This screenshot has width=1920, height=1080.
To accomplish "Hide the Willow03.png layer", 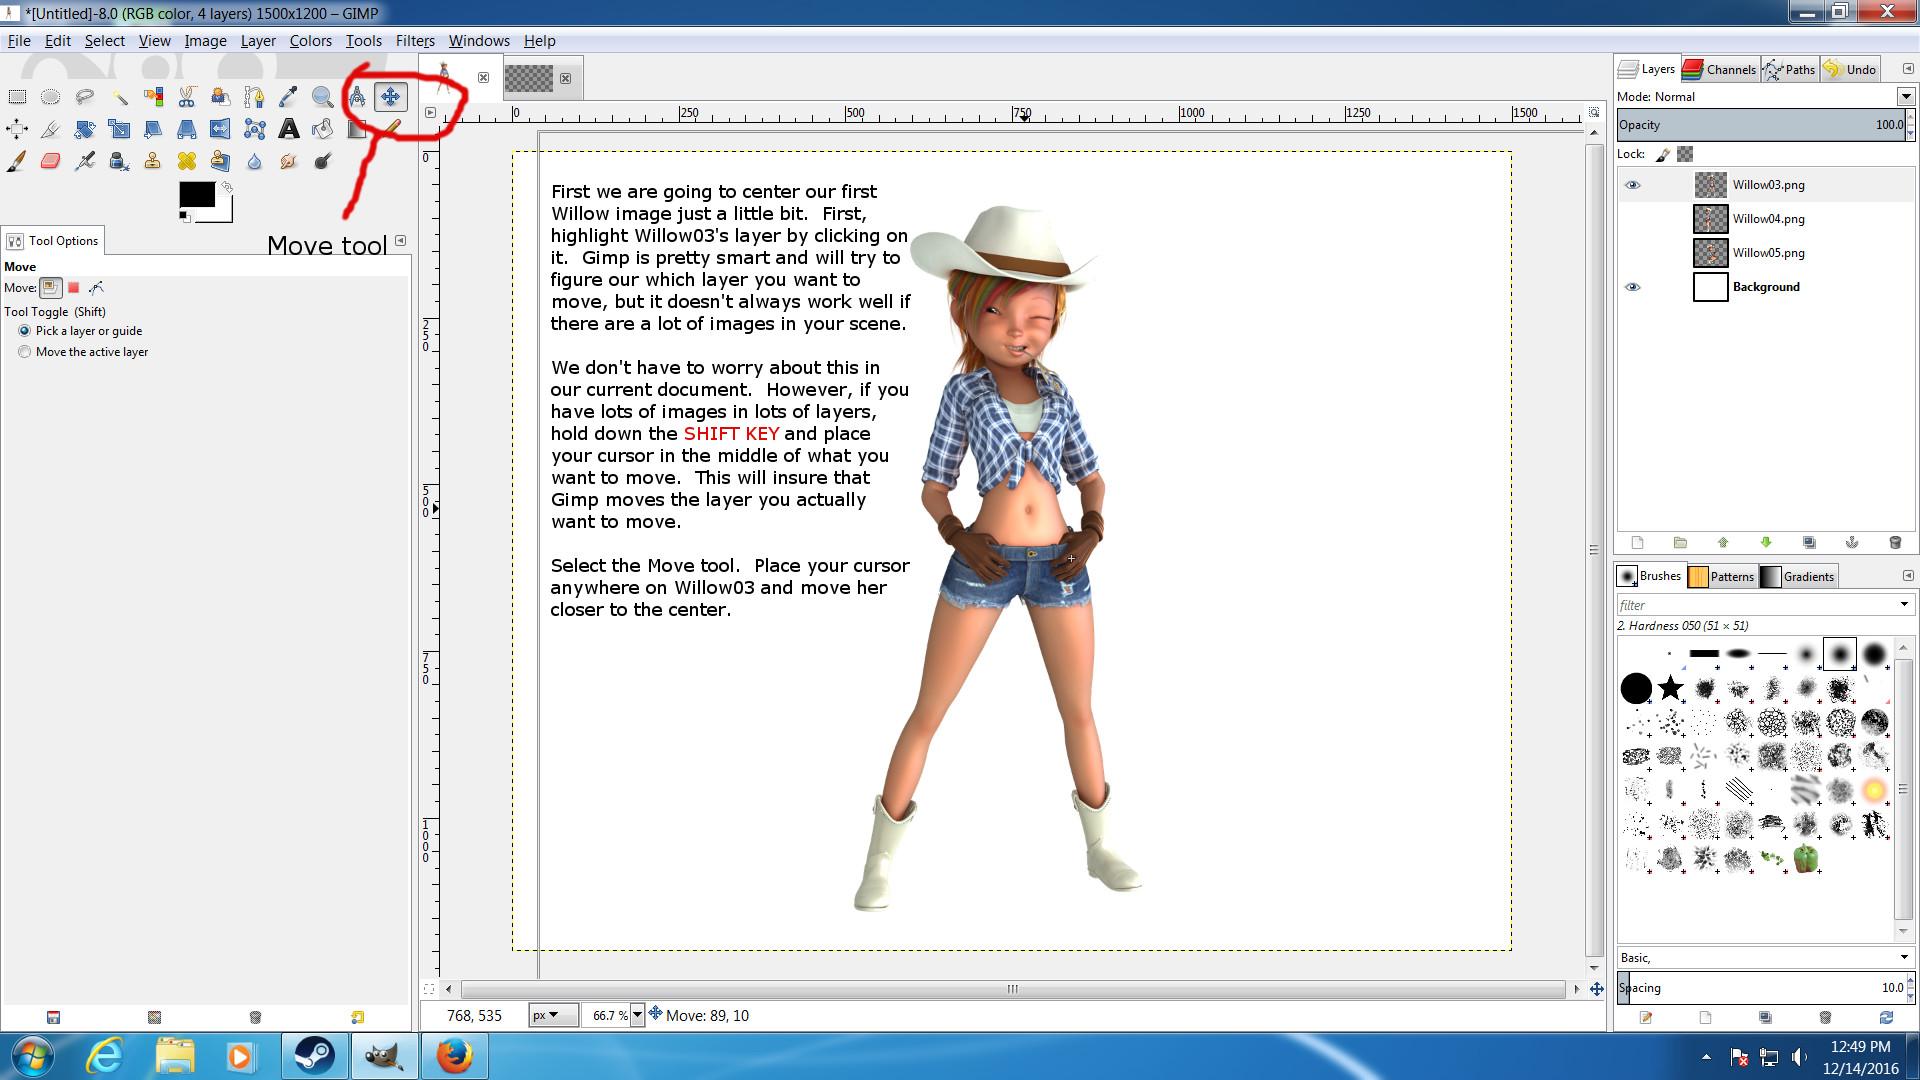I will coord(1632,185).
